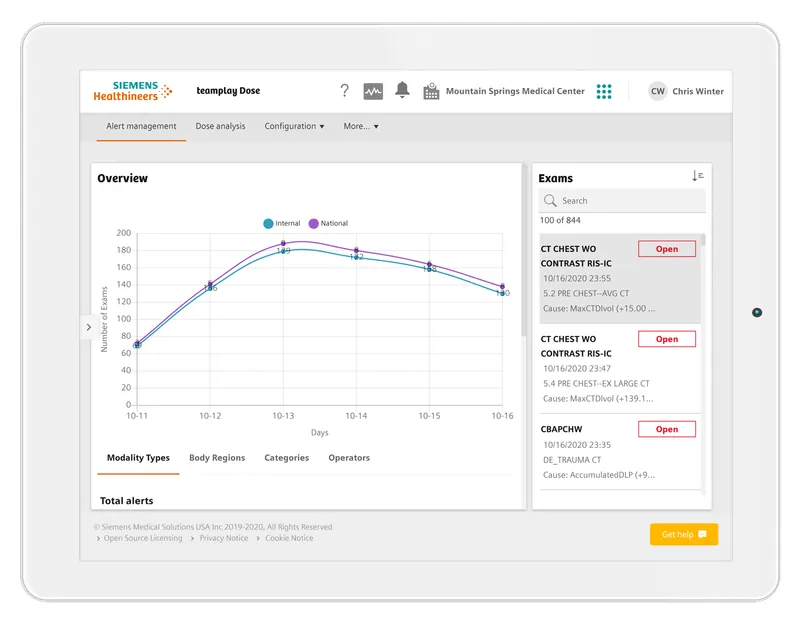This screenshot has height=627, width=800.
Task: Click the help question mark icon
Action: click(345, 91)
